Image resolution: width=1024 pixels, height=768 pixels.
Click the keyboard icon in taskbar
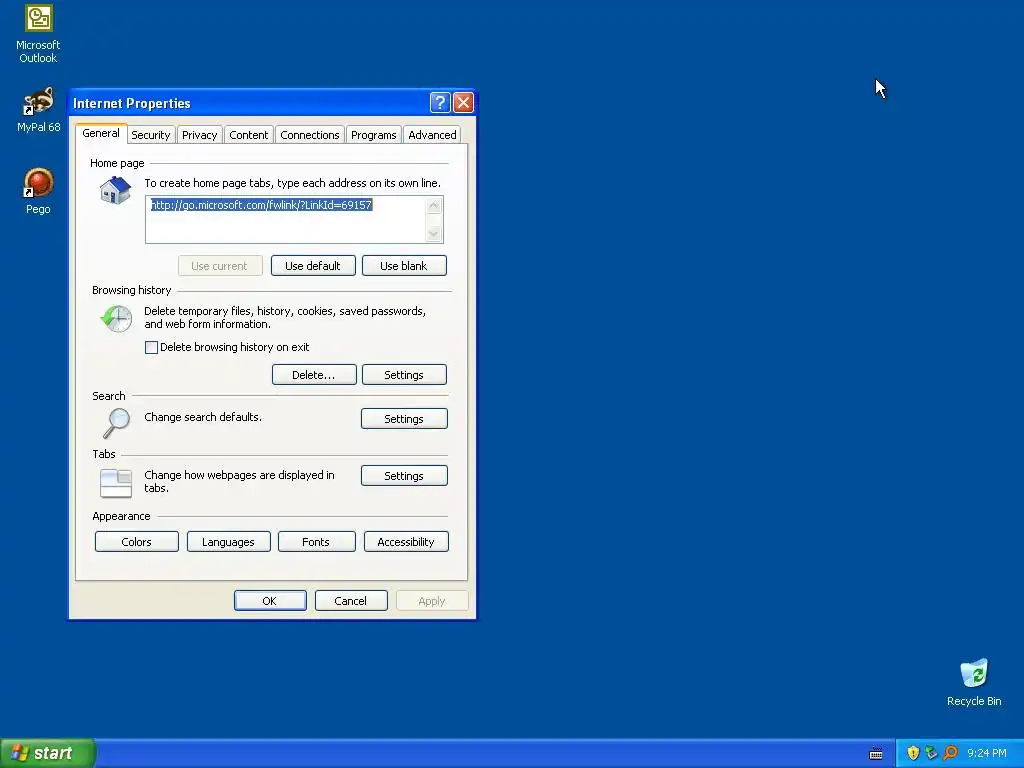coord(876,754)
